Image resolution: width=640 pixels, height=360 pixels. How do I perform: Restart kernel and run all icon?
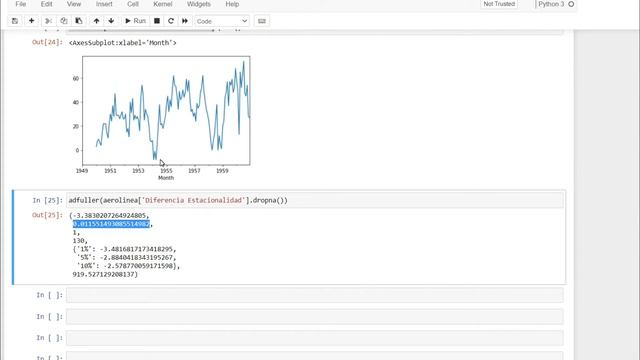point(185,21)
